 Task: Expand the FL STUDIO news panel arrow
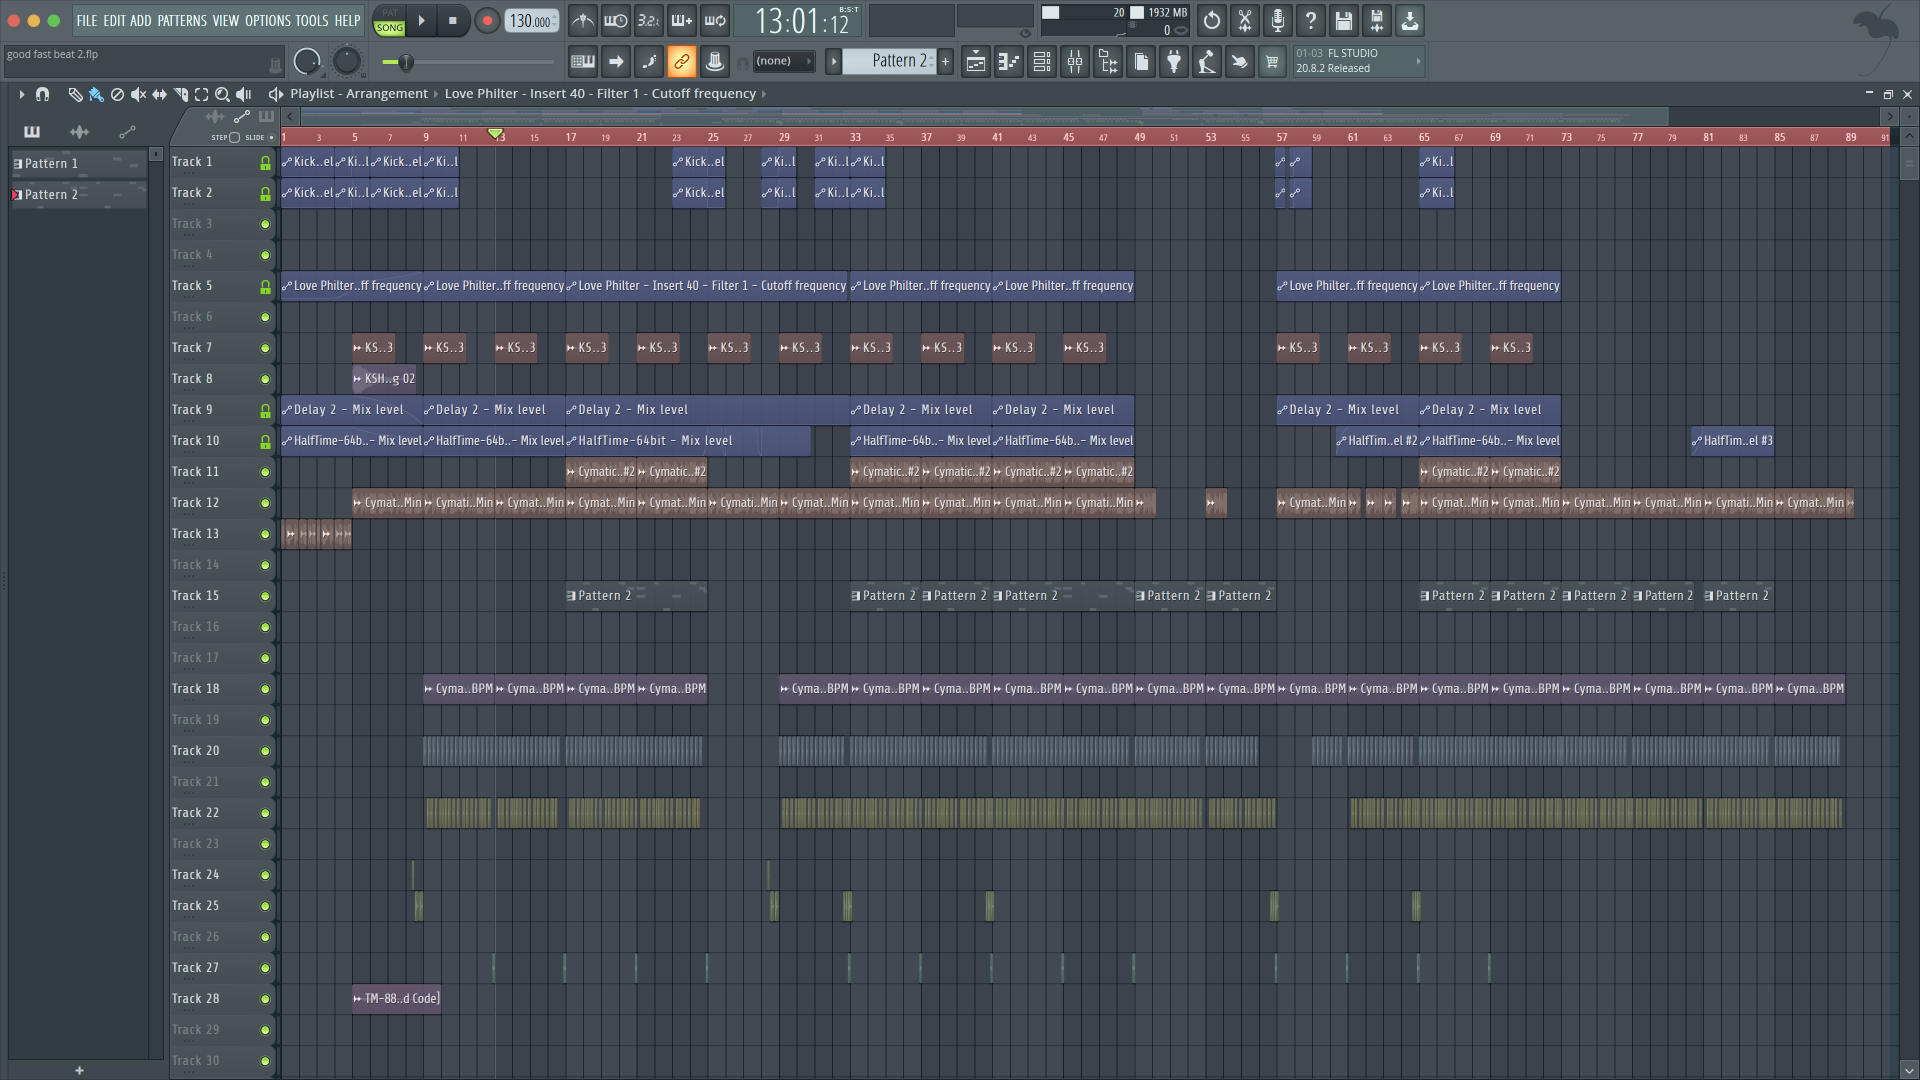[x=1417, y=62]
